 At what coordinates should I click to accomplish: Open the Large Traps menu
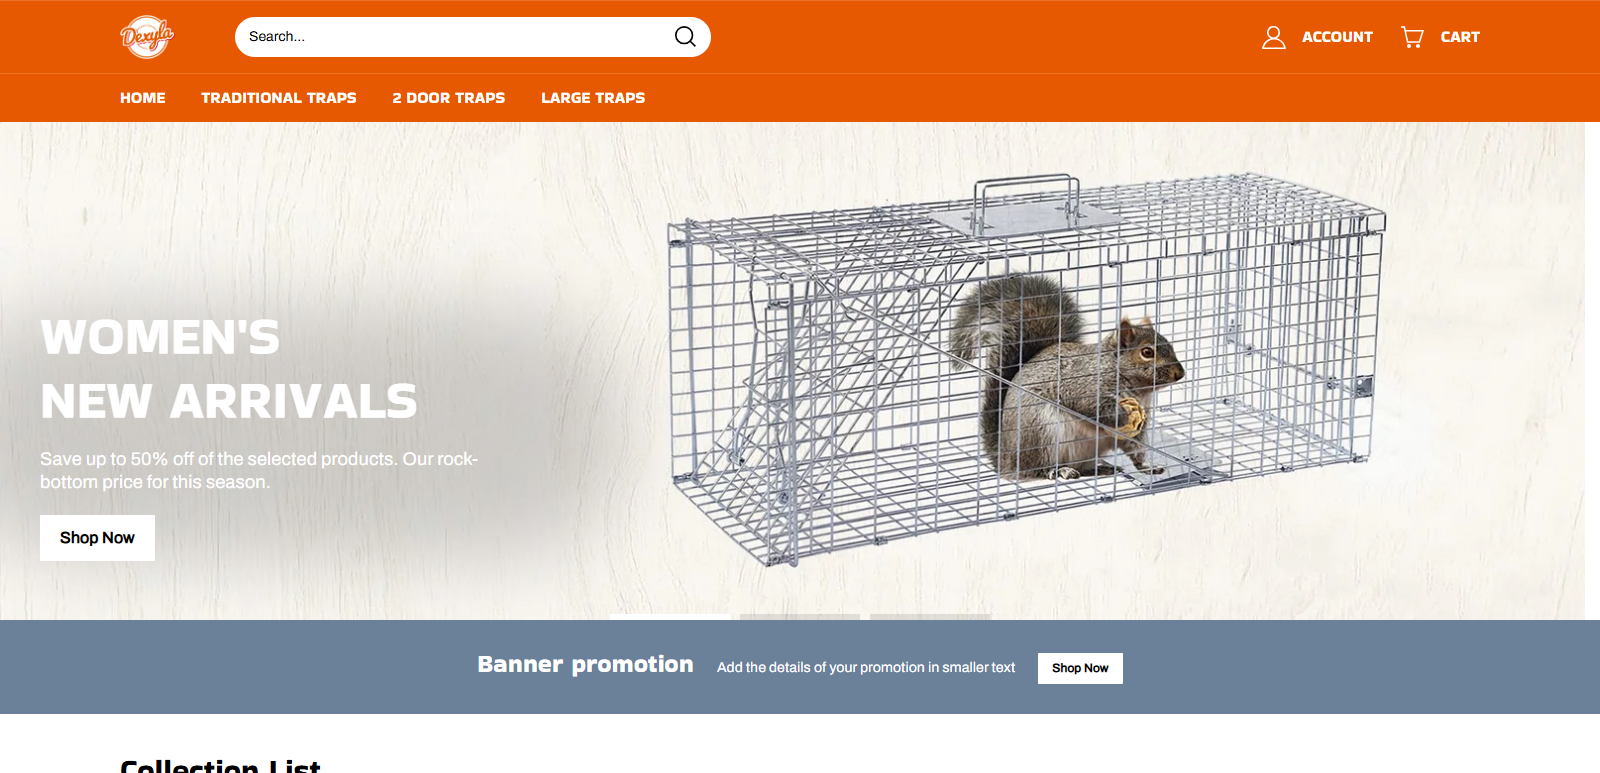(x=593, y=98)
